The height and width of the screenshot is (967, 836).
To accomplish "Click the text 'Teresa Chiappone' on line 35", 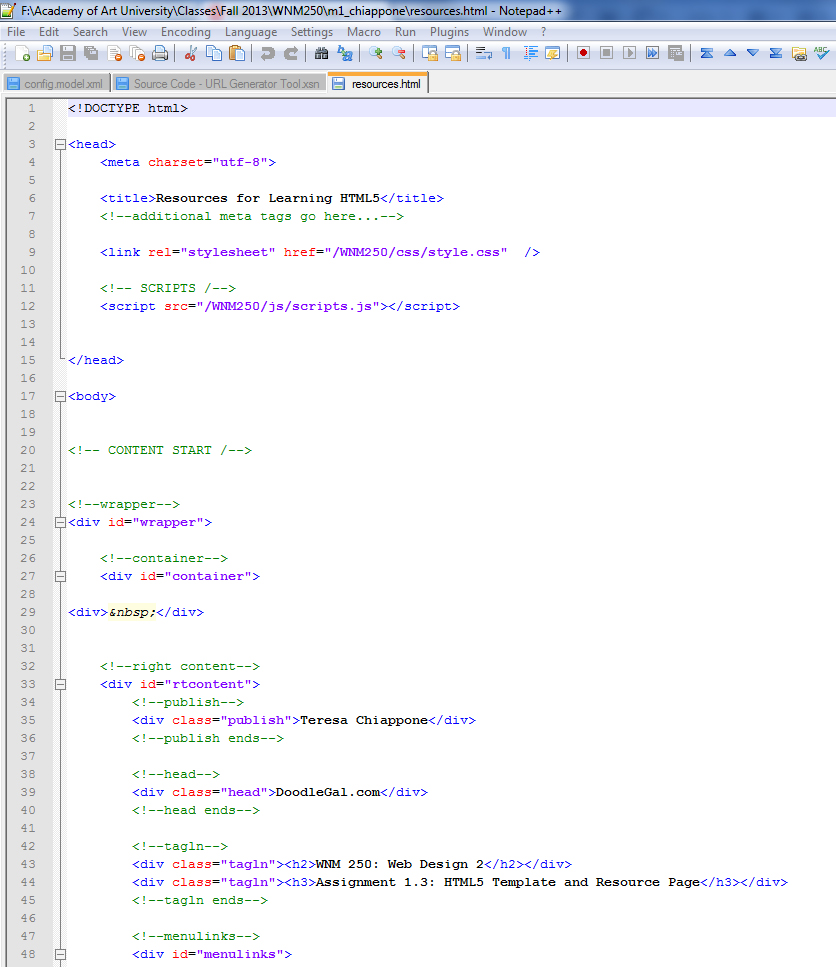I will tap(364, 720).
